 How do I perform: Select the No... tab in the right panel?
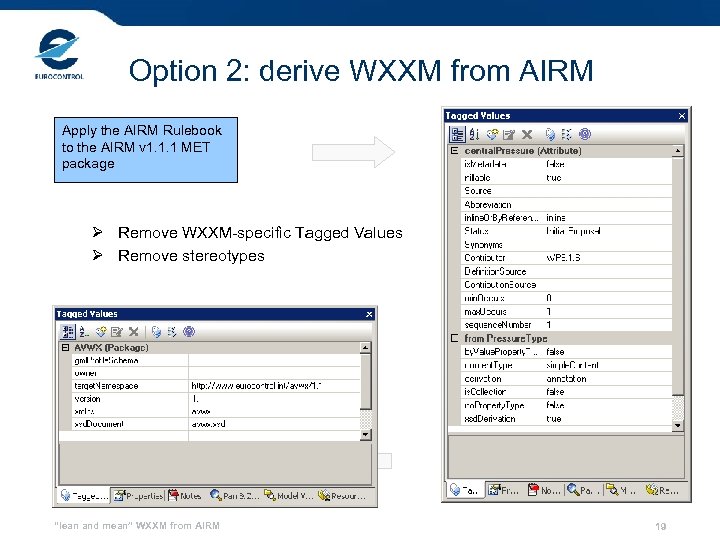click(x=544, y=490)
